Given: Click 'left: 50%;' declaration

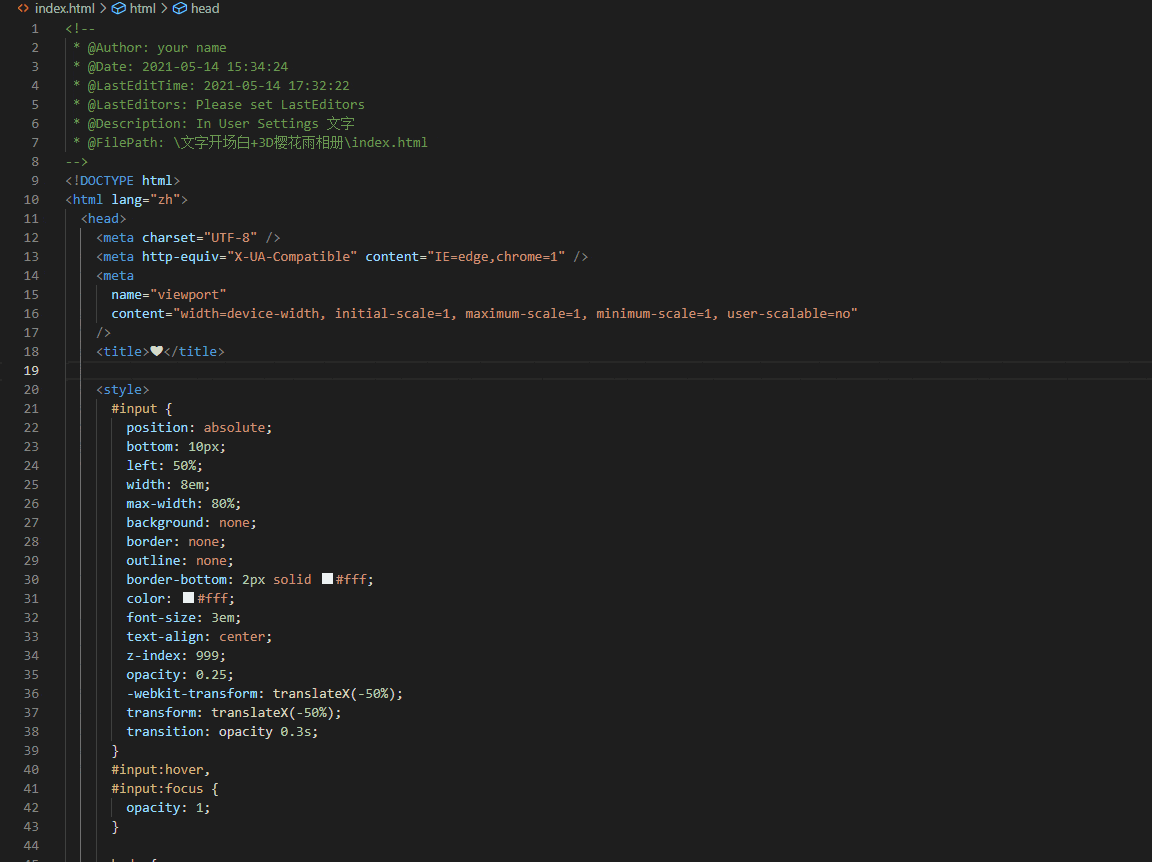Looking at the screenshot, I should (x=165, y=466).
